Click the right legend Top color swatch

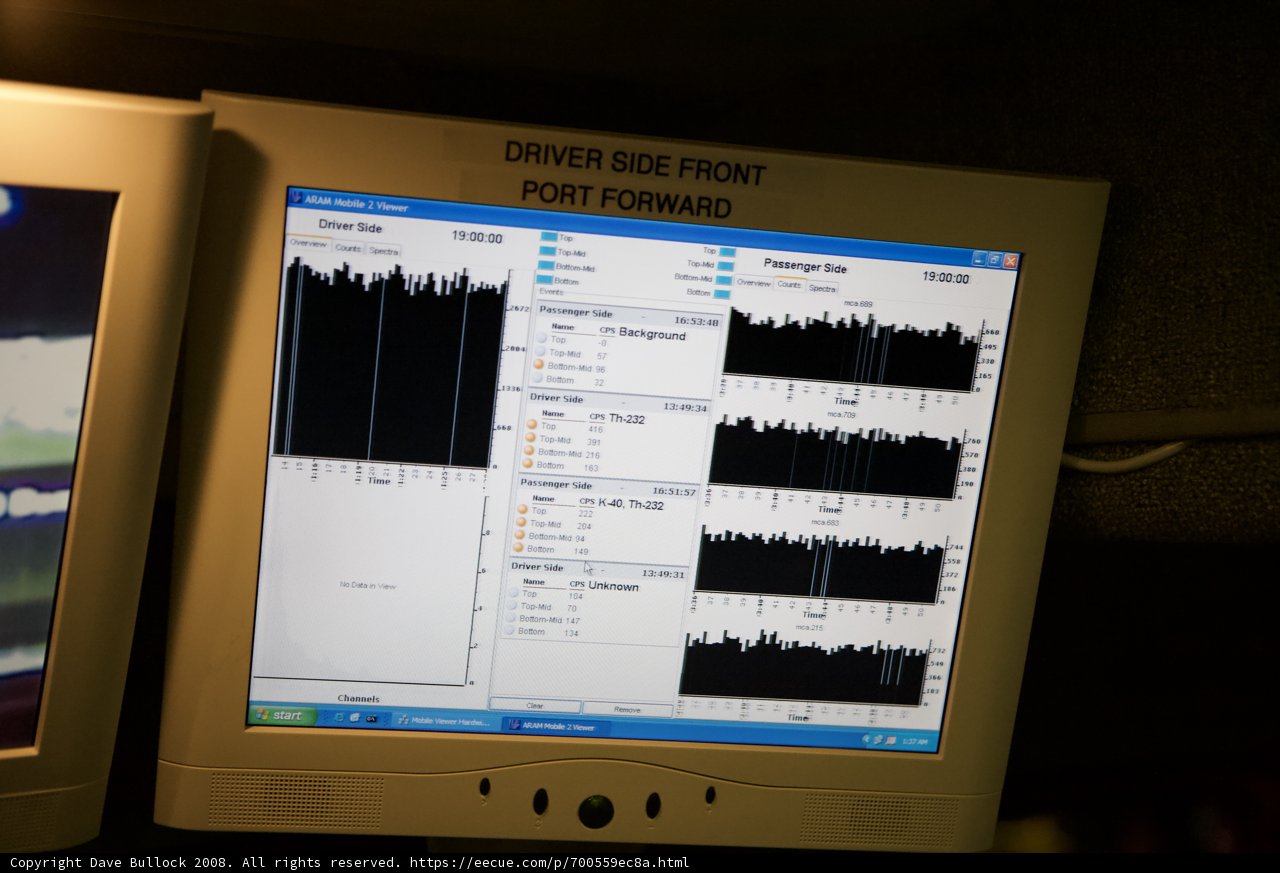point(727,252)
